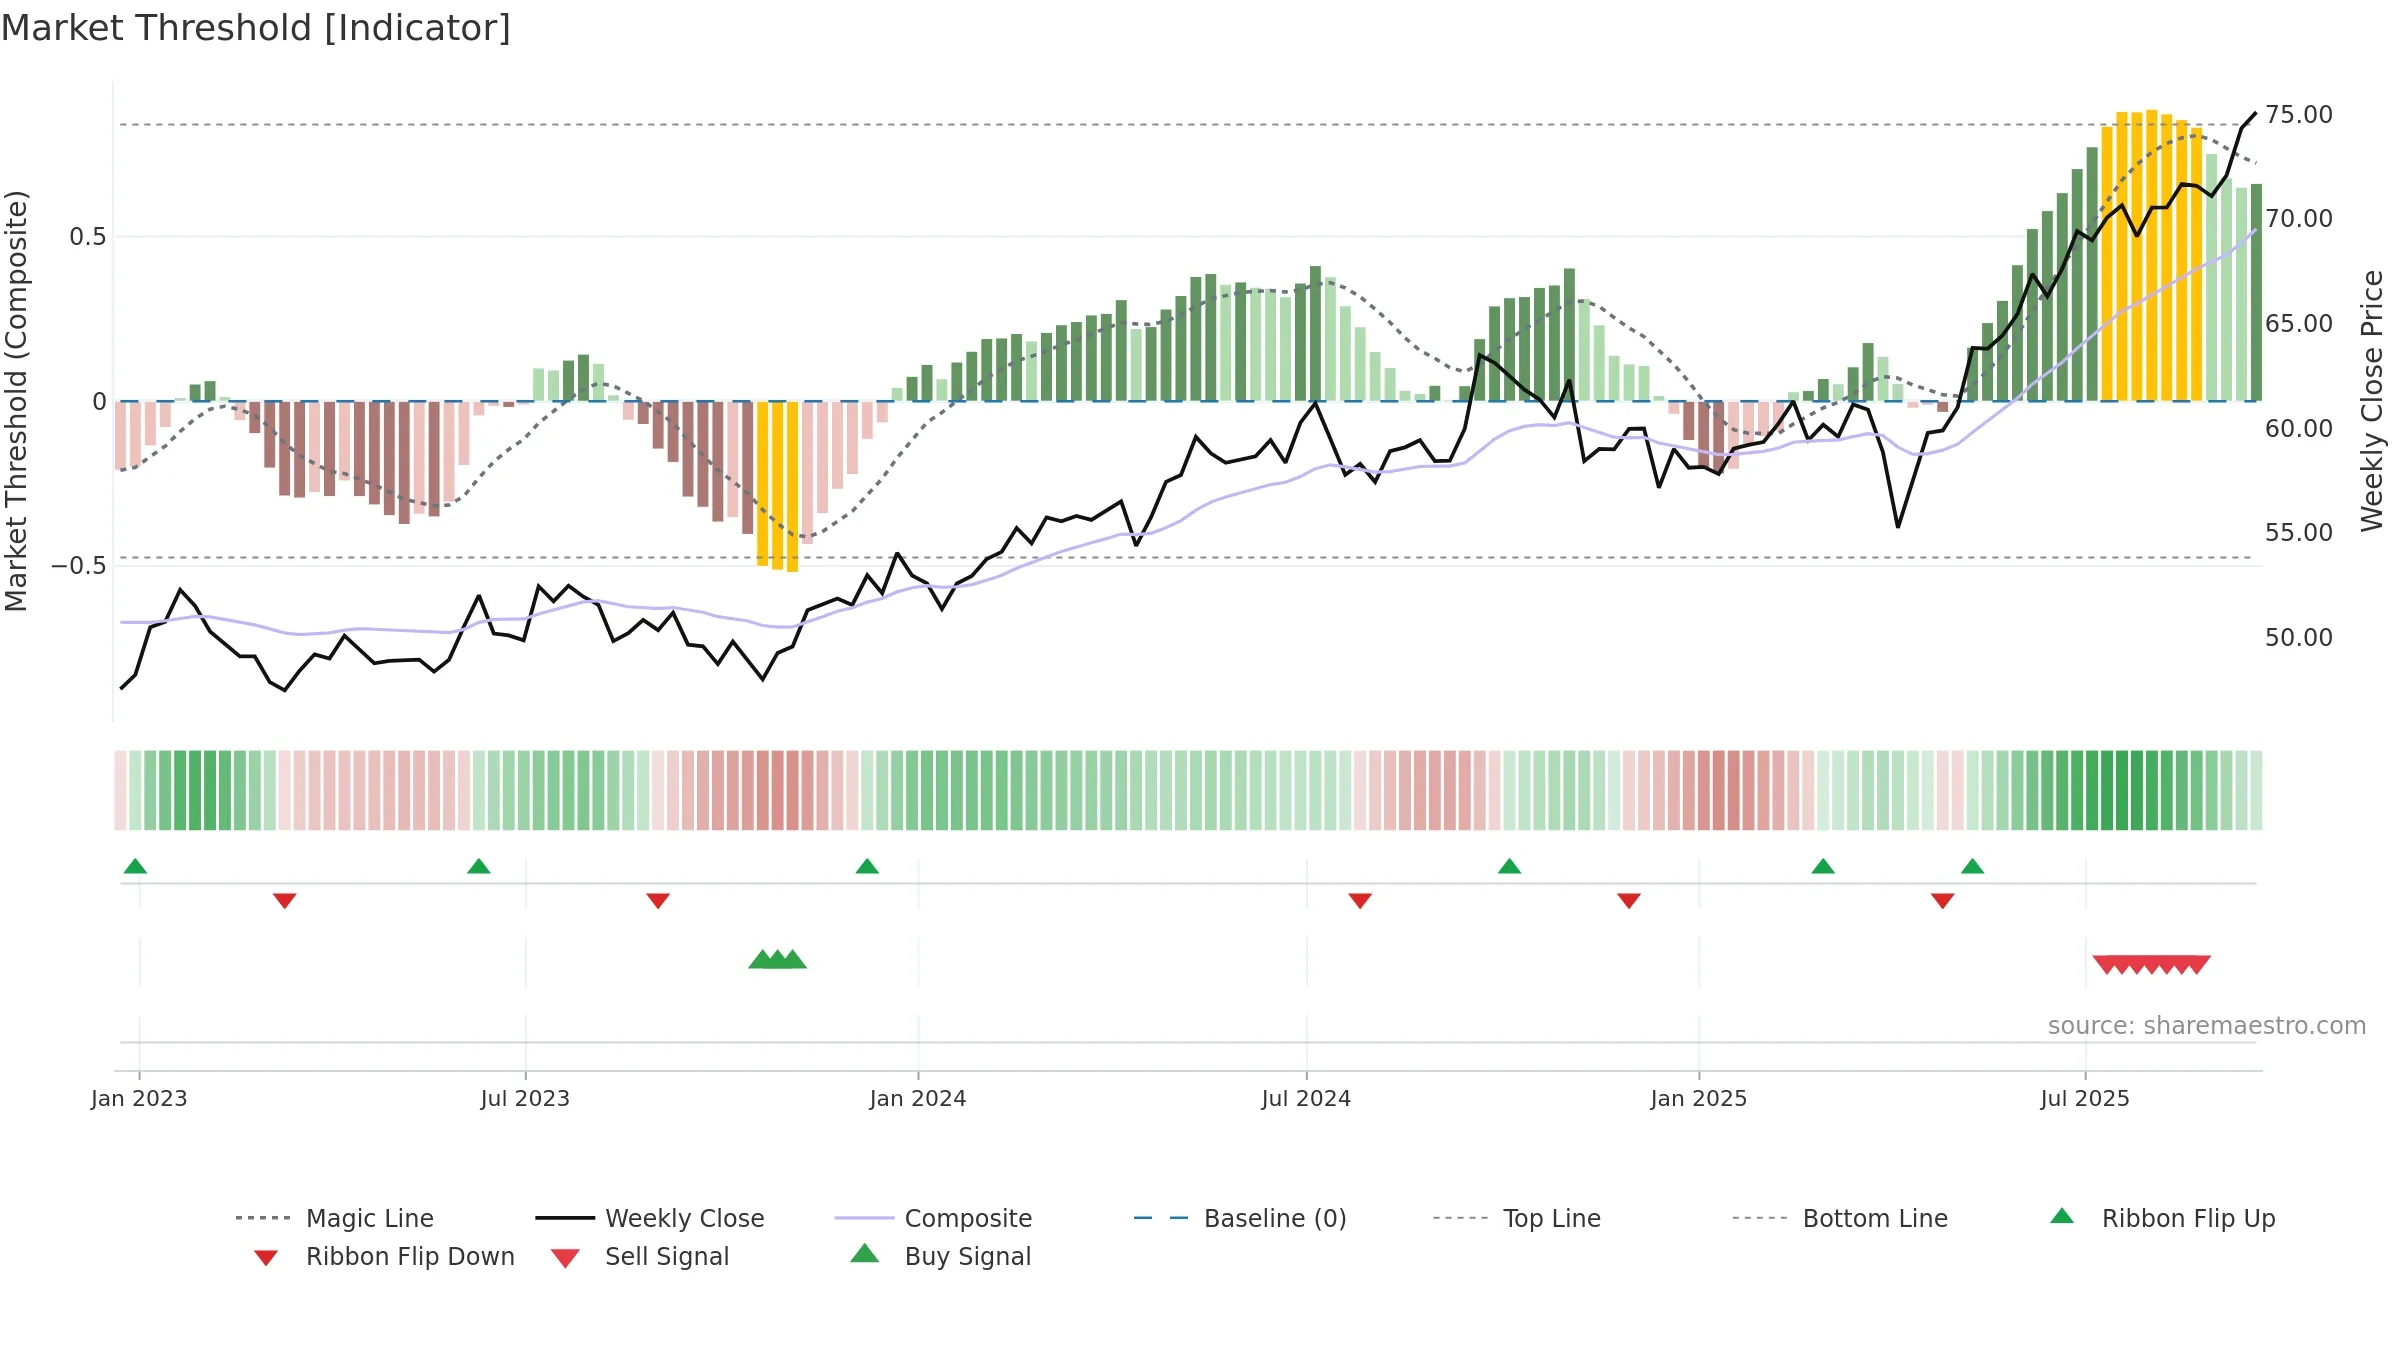Click the 60.00 price axis label

tap(2299, 429)
